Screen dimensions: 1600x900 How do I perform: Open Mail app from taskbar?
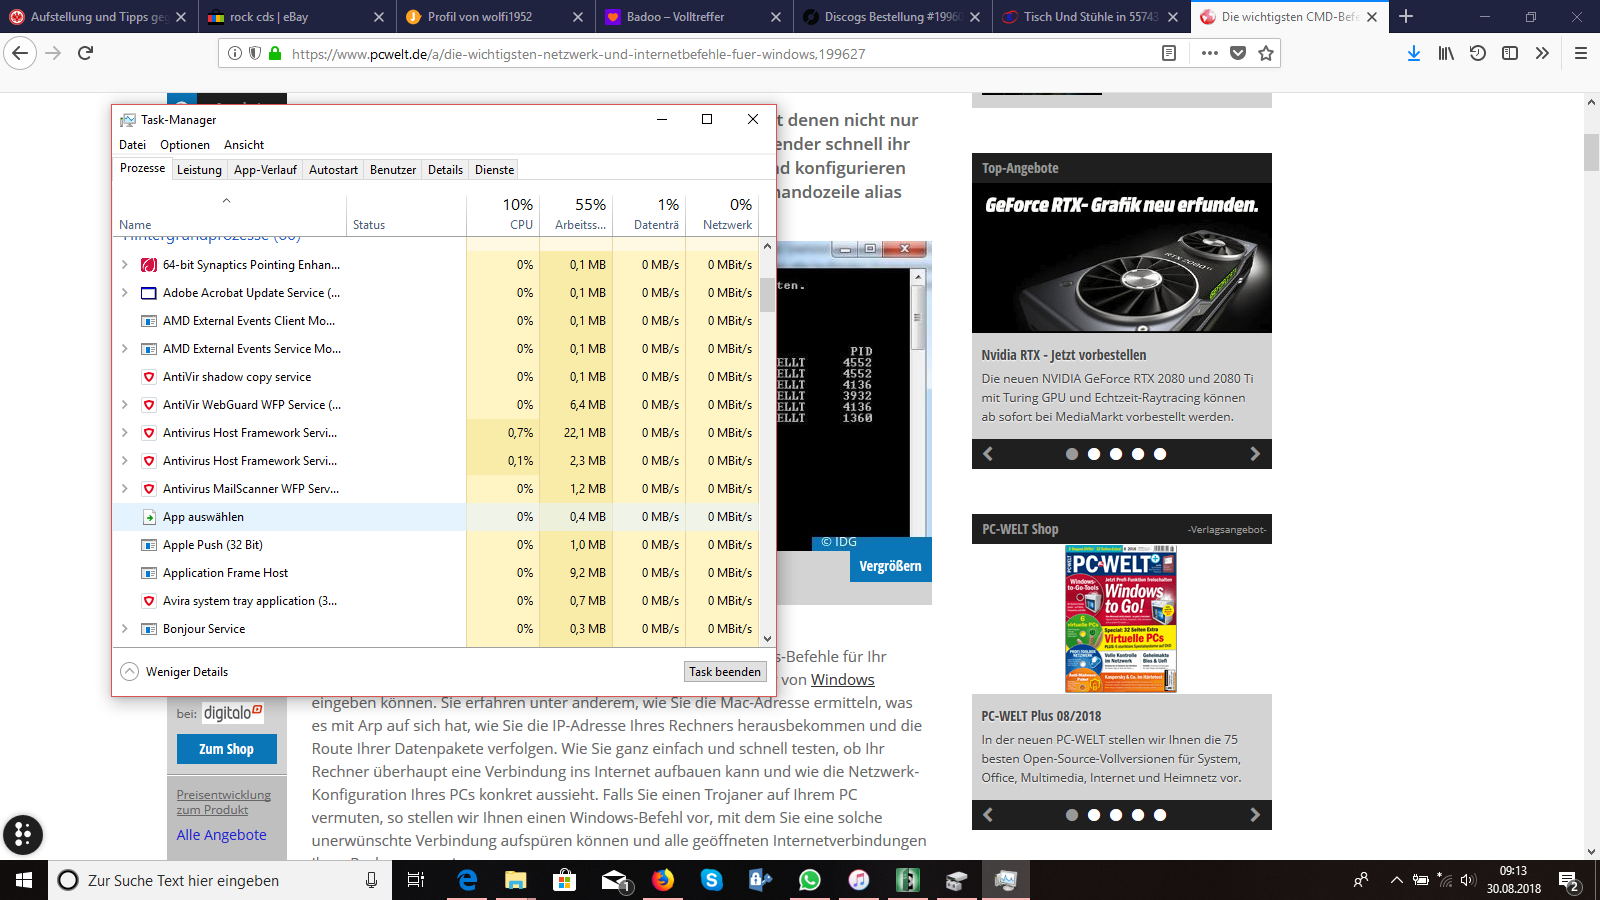[x=614, y=880]
